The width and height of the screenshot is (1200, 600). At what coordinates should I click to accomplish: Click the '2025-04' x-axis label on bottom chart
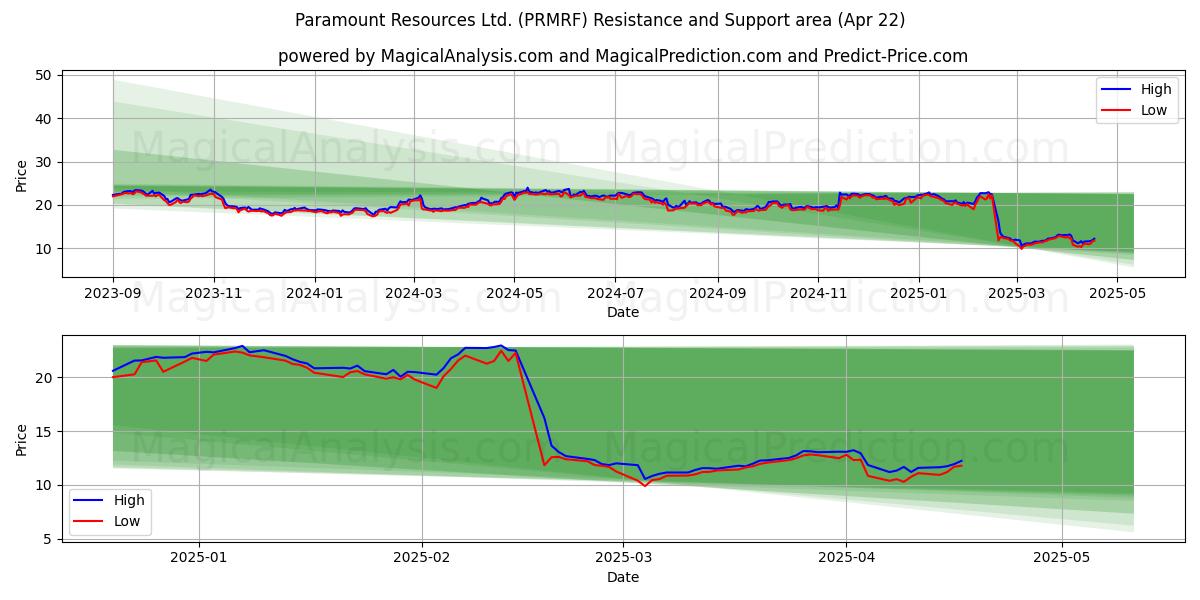846,558
